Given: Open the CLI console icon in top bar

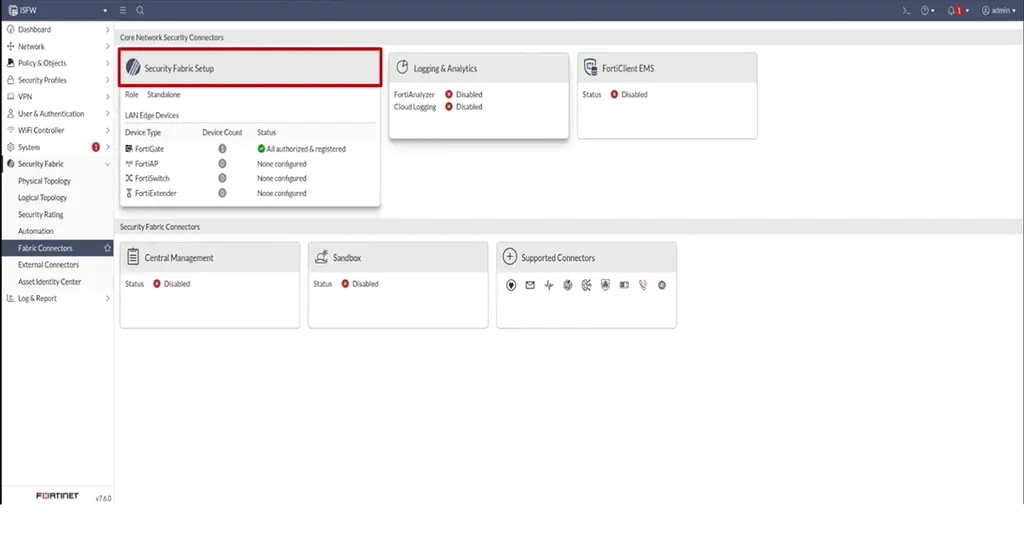Looking at the screenshot, I should click(906, 10).
